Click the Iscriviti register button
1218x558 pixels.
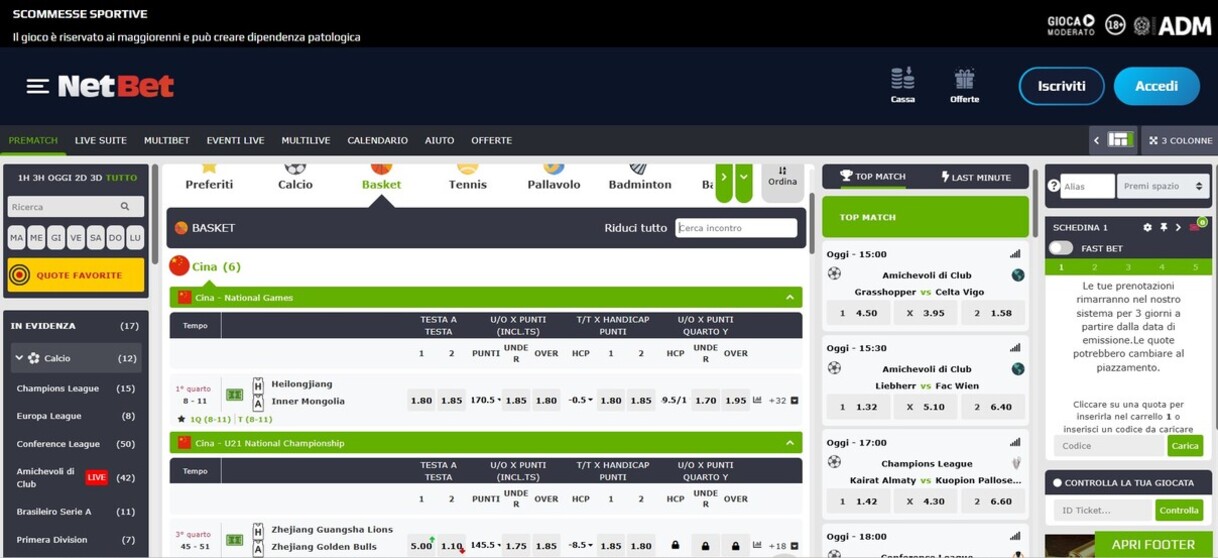[x=1061, y=86]
